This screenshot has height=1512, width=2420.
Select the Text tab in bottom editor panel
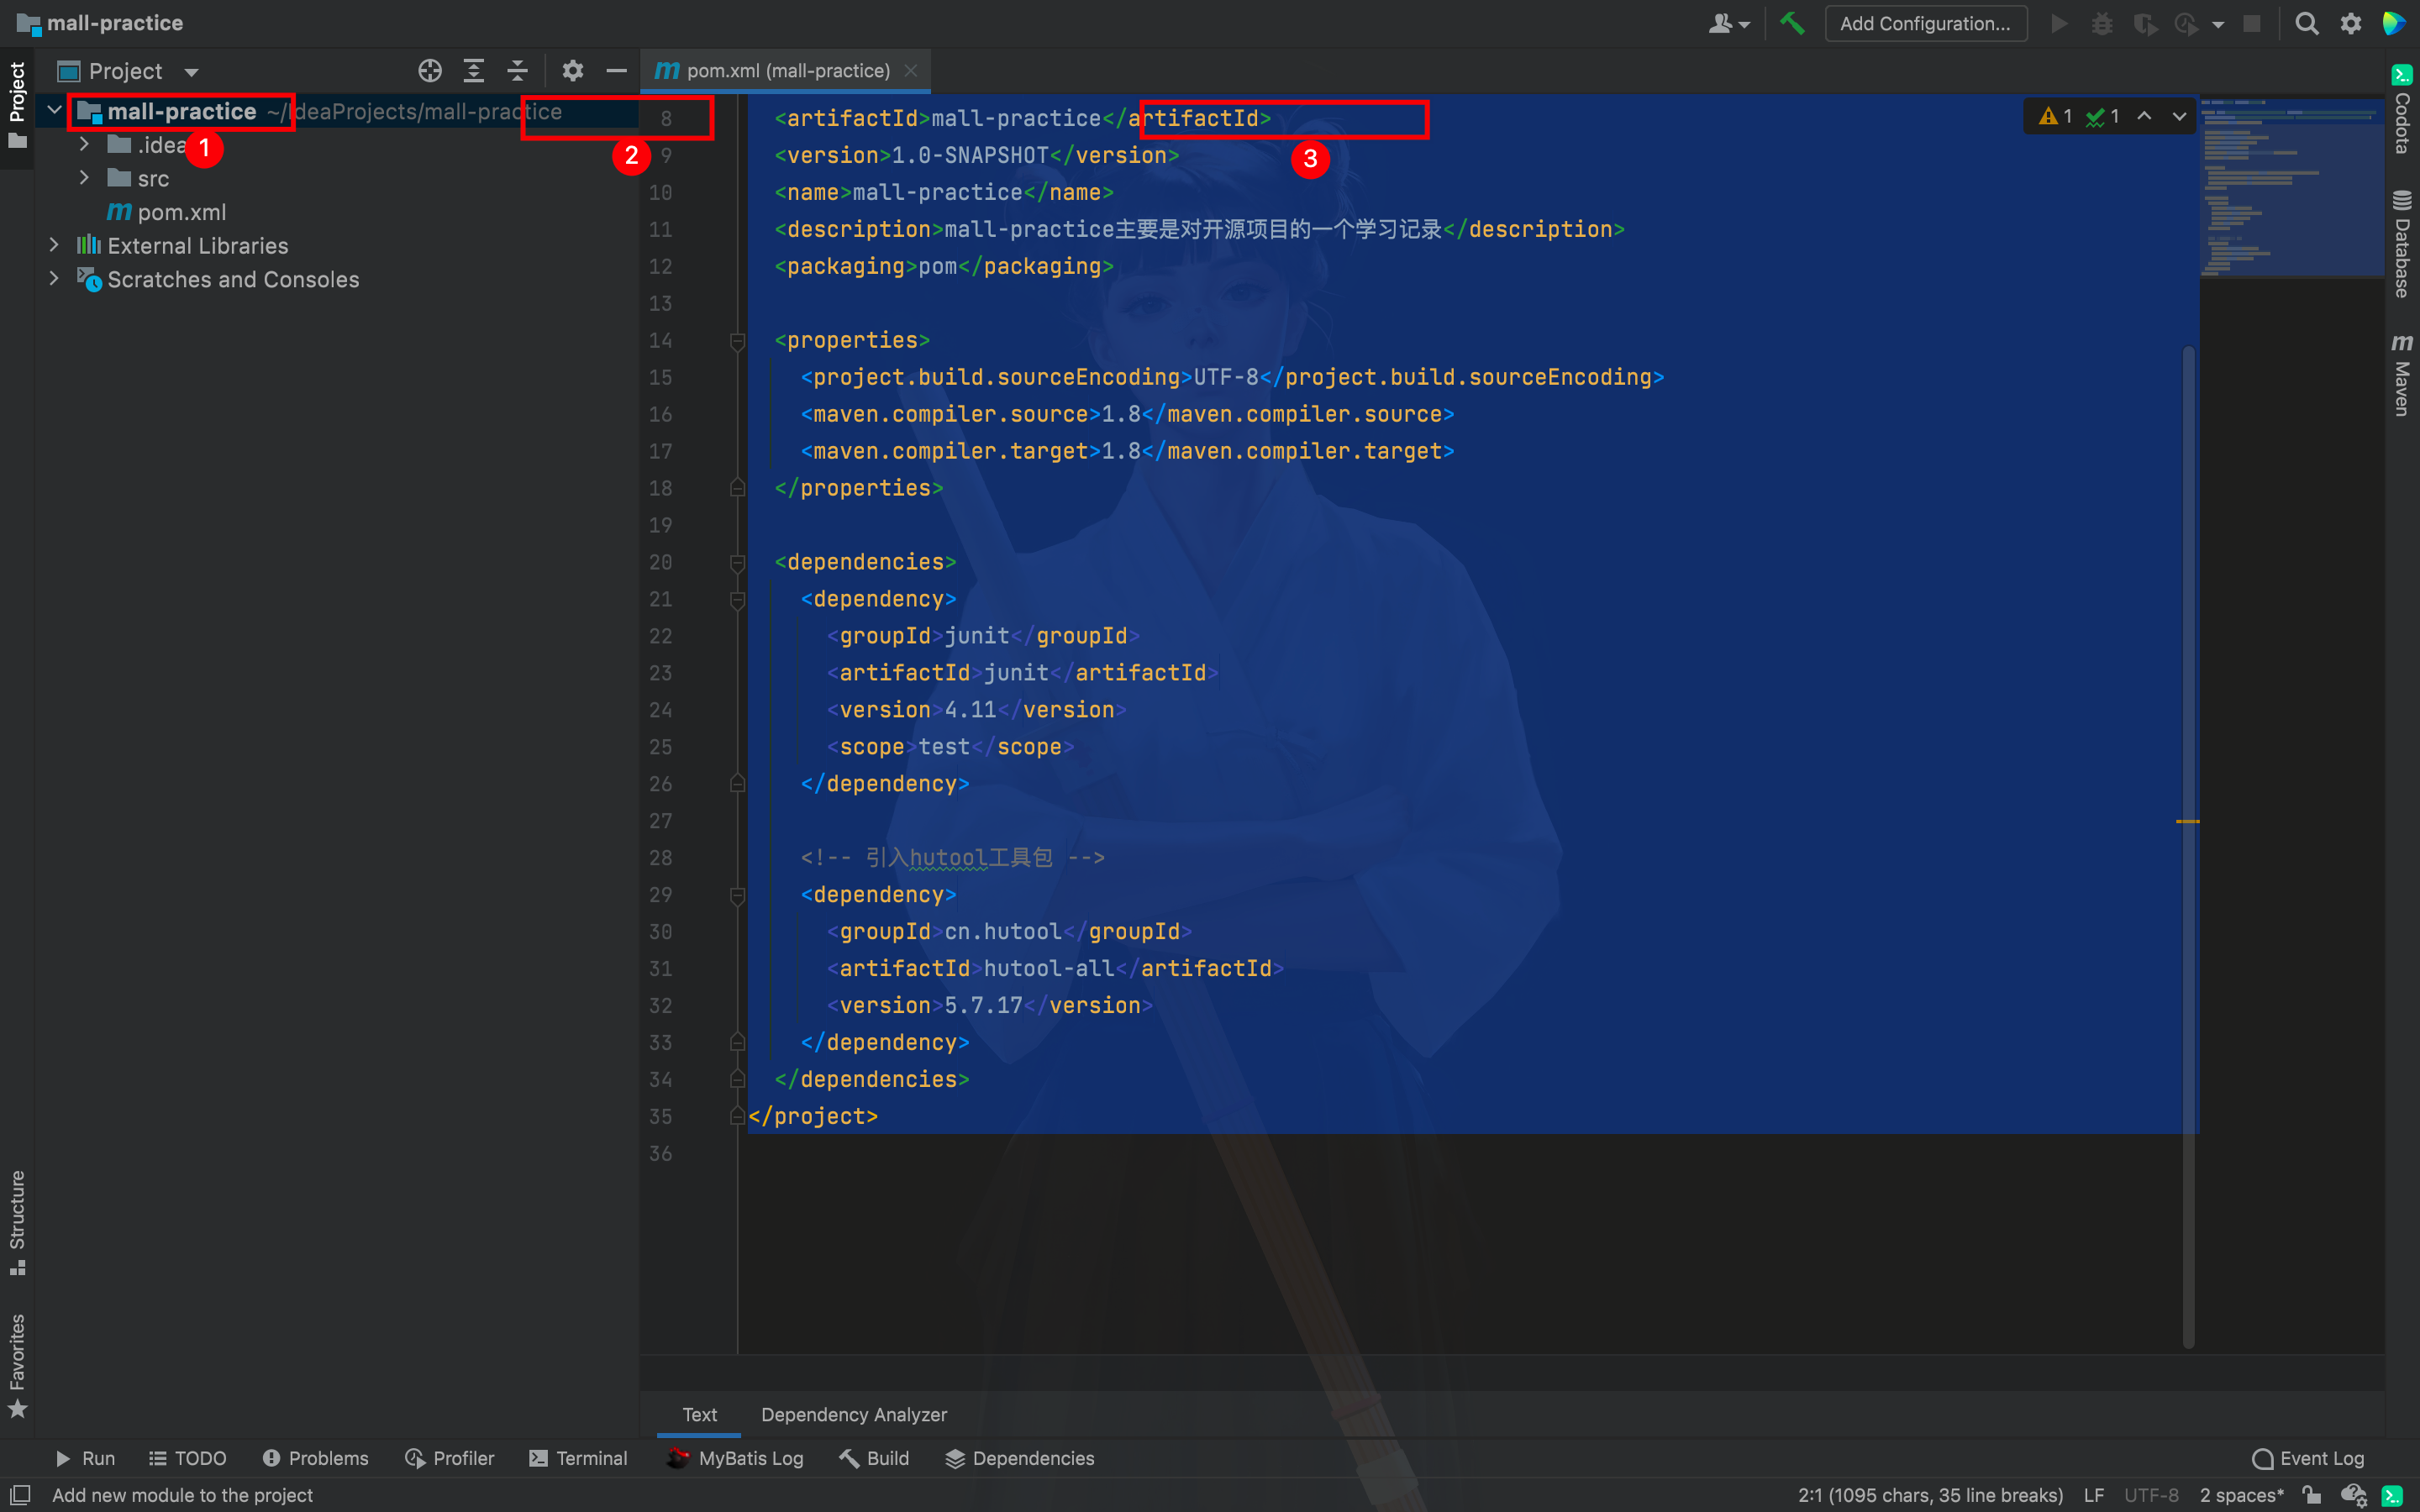(697, 1413)
